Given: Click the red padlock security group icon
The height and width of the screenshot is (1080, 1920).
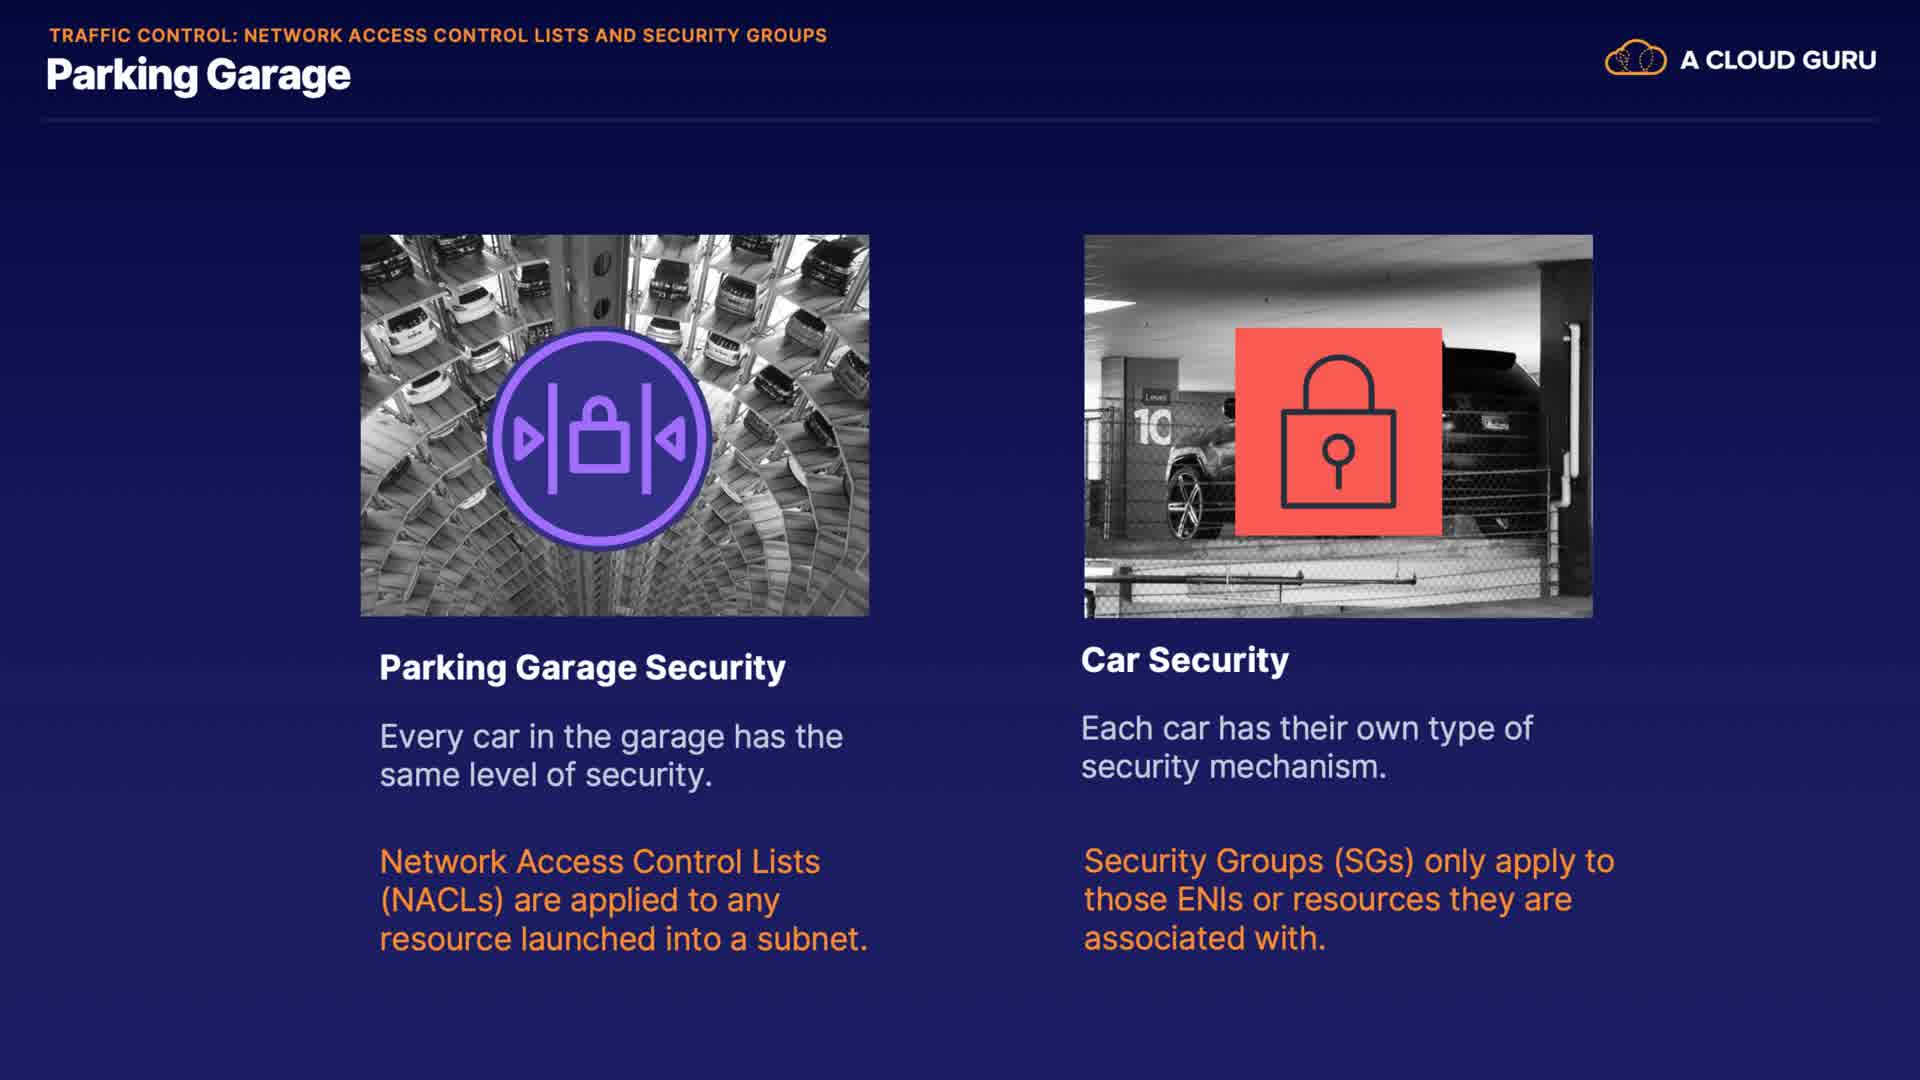Looking at the screenshot, I should coord(1338,431).
